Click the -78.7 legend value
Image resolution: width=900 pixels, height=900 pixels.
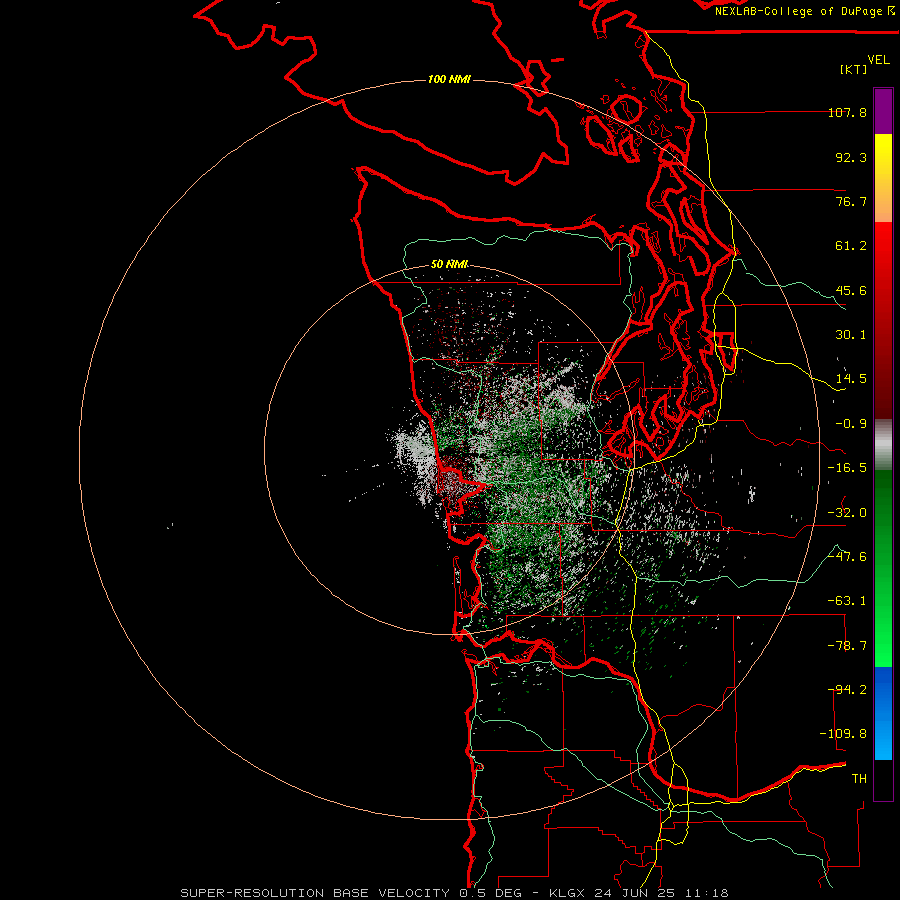coord(847,646)
